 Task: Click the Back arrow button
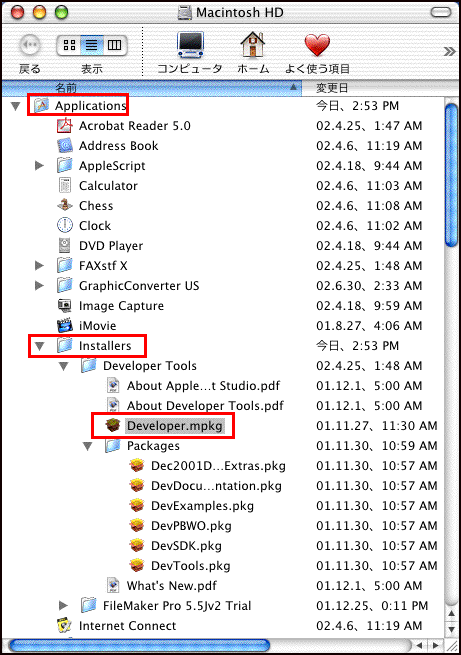[x=30, y=45]
